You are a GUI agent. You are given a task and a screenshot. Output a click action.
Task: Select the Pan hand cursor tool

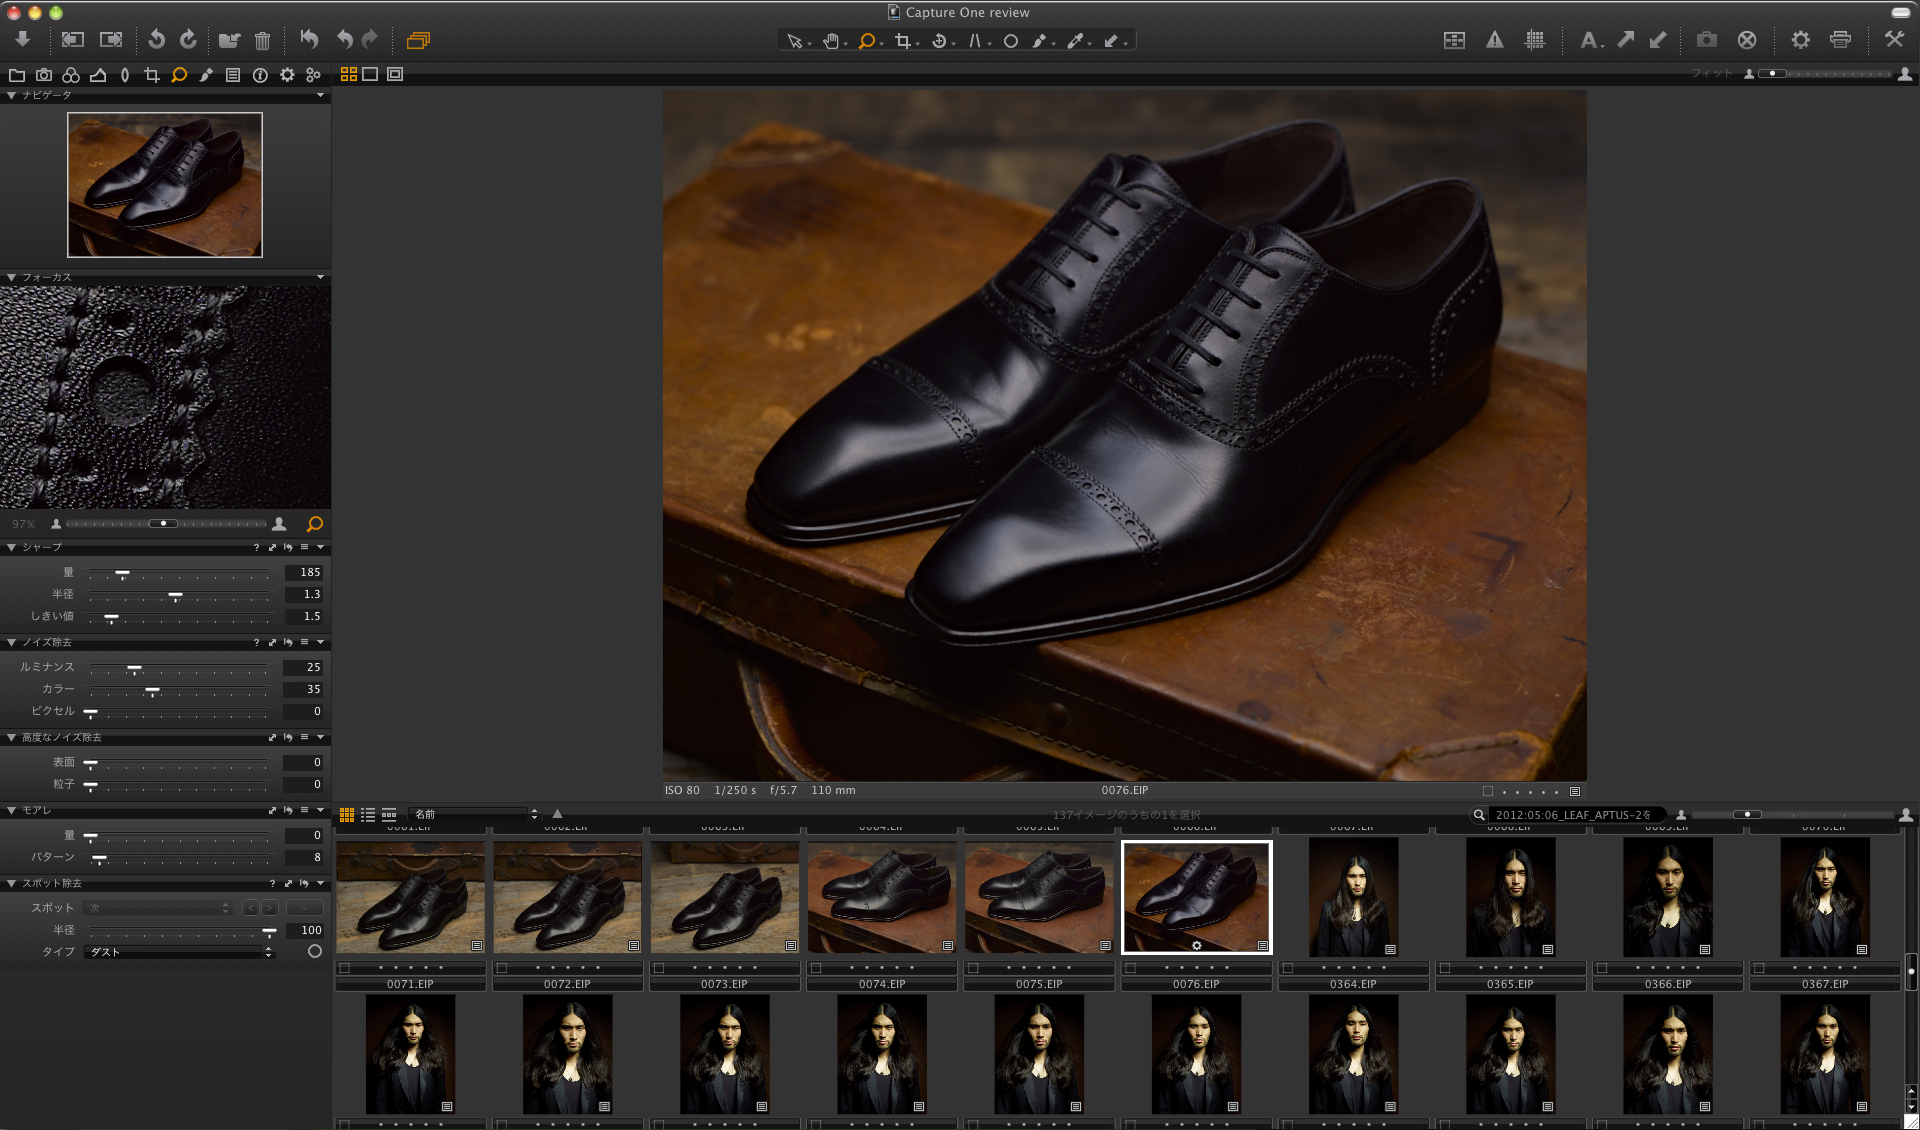(x=830, y=41)
